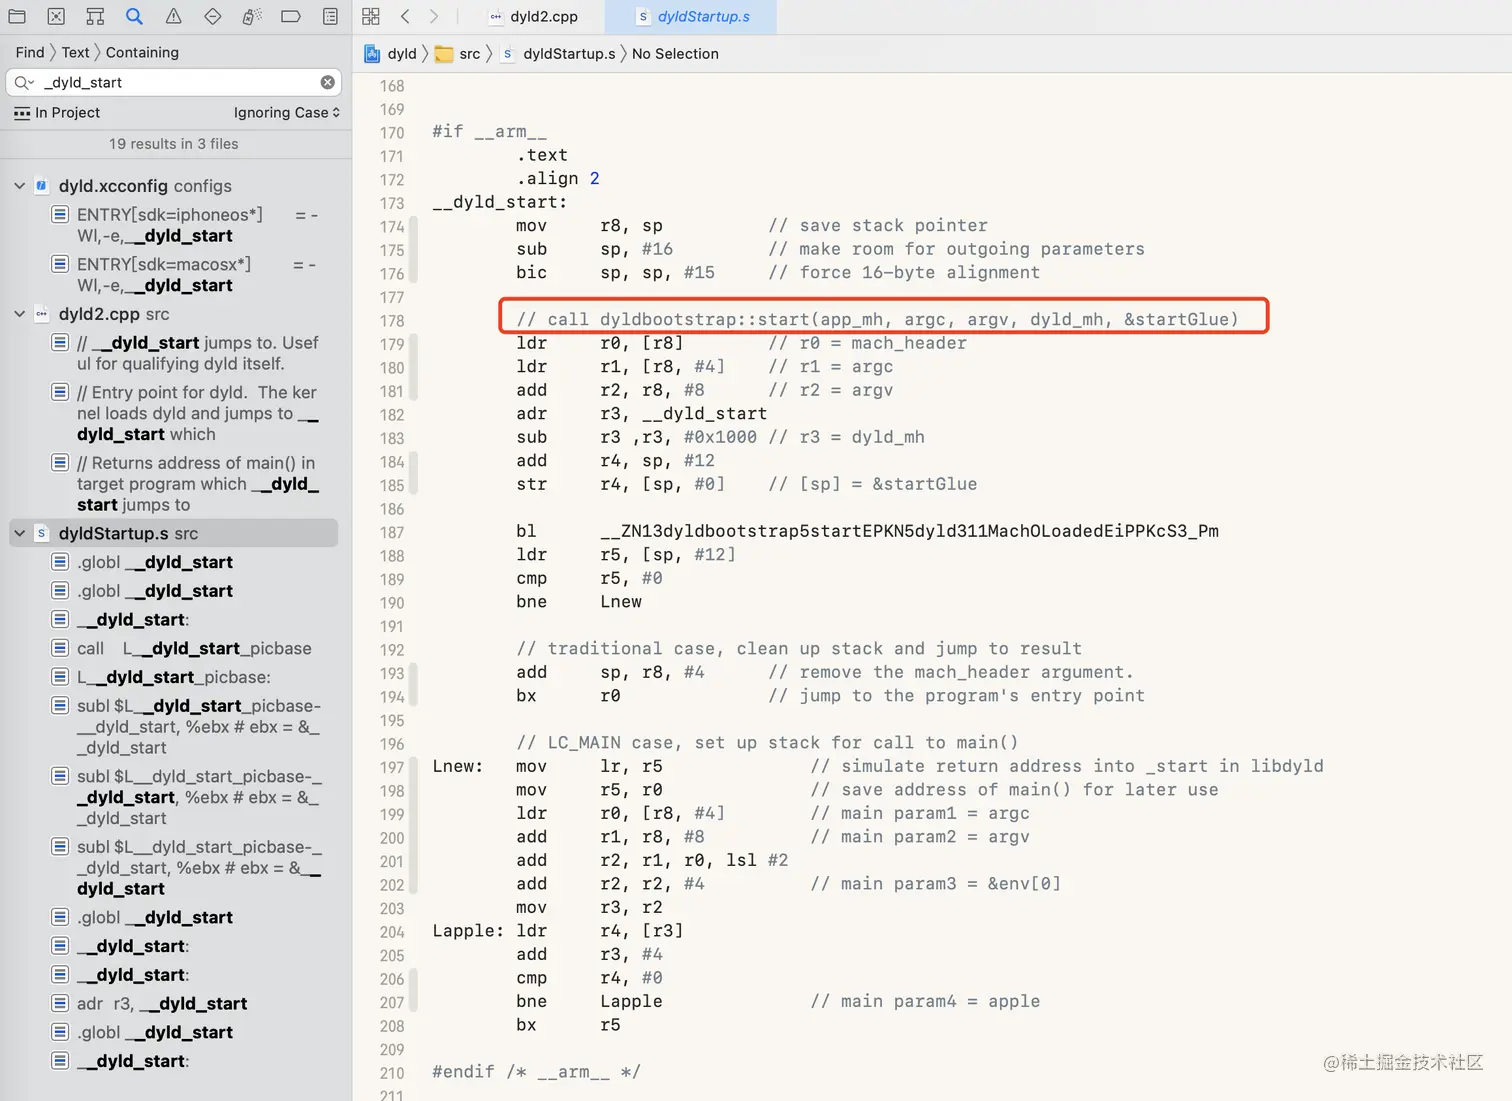Click the 'bne Lnew' instruction line
Screen dimensions: 1512x1101
[579, 602]
